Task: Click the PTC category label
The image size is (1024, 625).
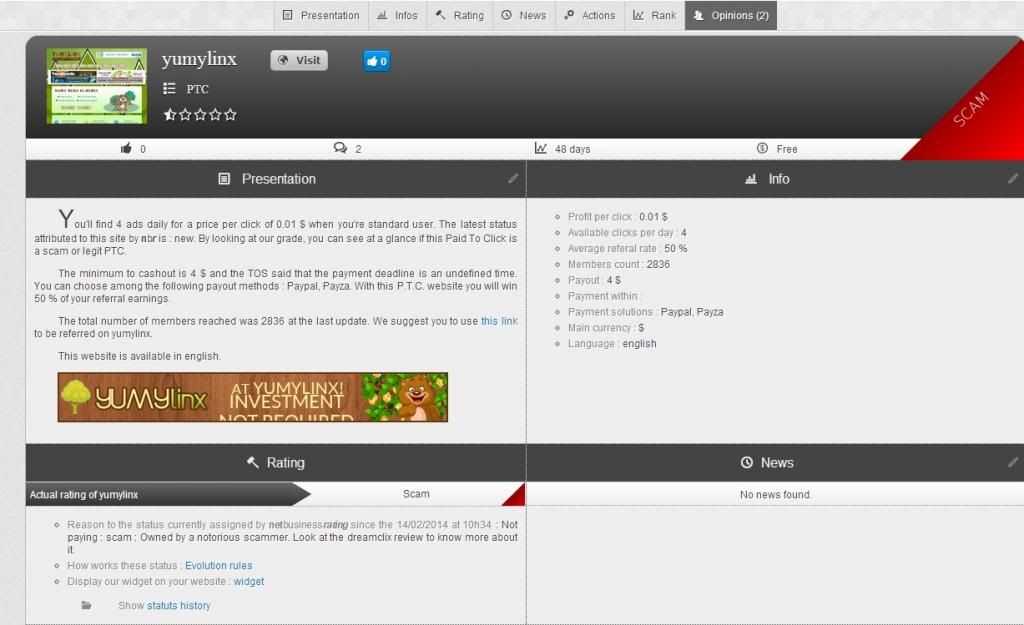Action: [197, 89]
